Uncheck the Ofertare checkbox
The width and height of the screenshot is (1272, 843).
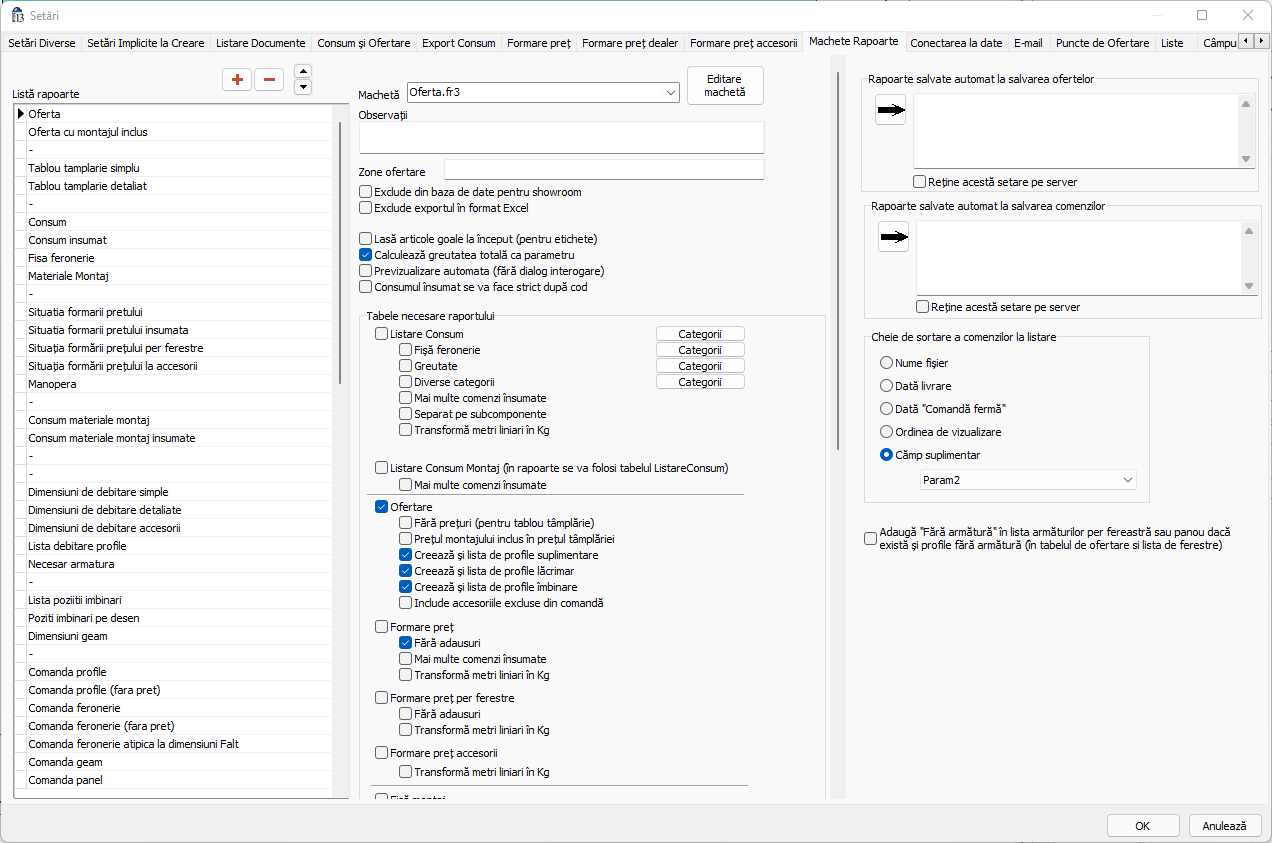click(x=381, y=507)
